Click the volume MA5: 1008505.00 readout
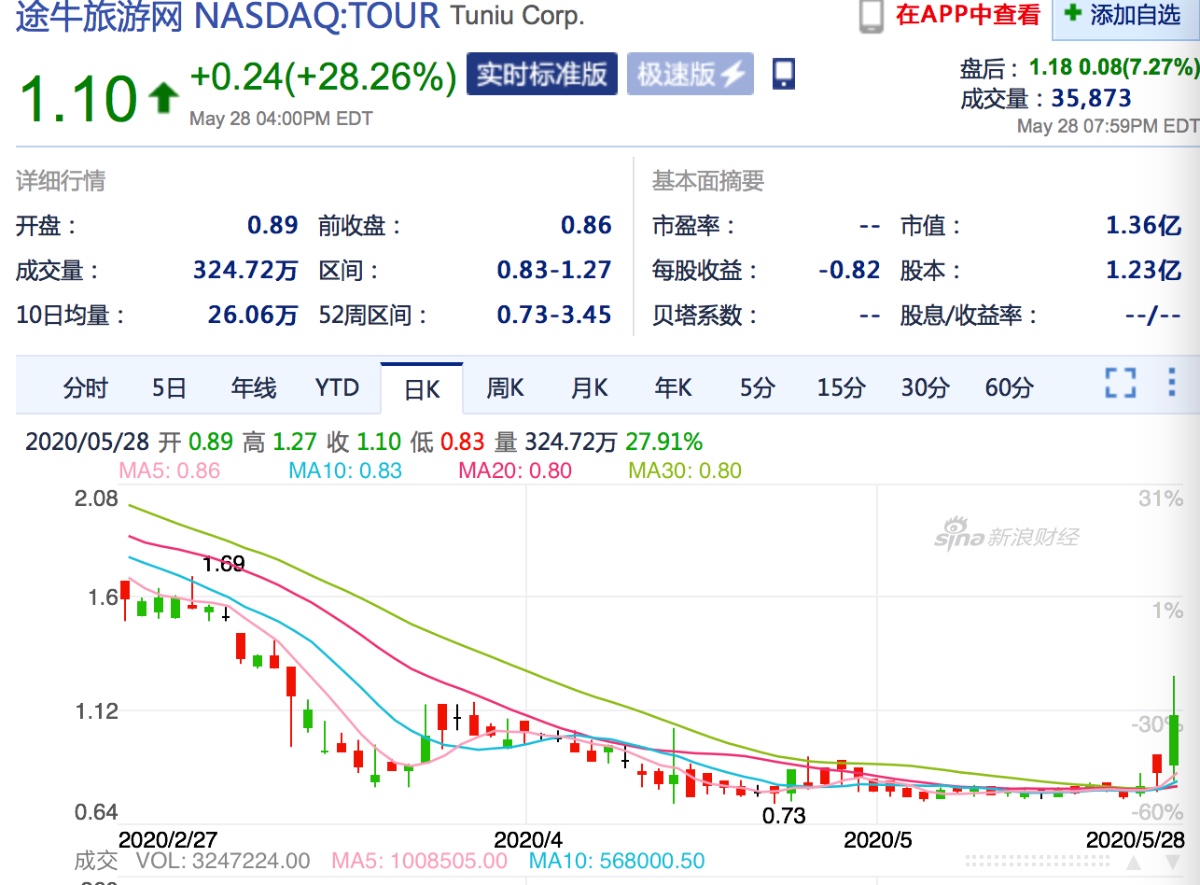The height and width of the screenshot is (885, 1200). 419,861
